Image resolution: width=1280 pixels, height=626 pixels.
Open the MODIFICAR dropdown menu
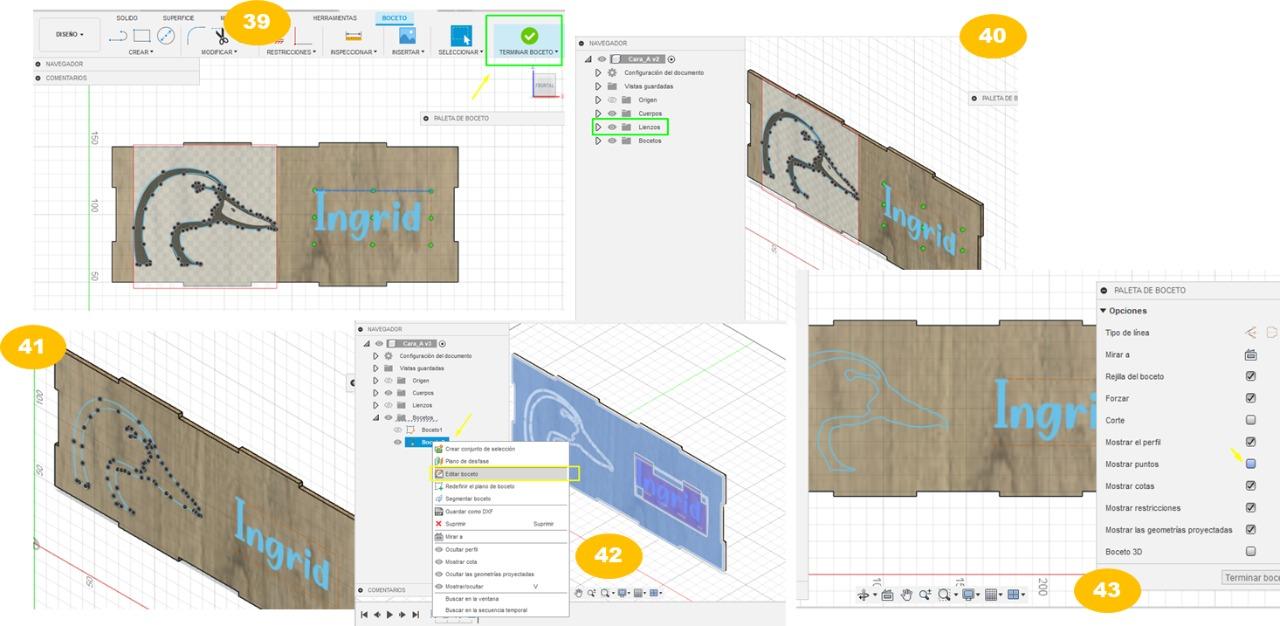pos(219,52)
